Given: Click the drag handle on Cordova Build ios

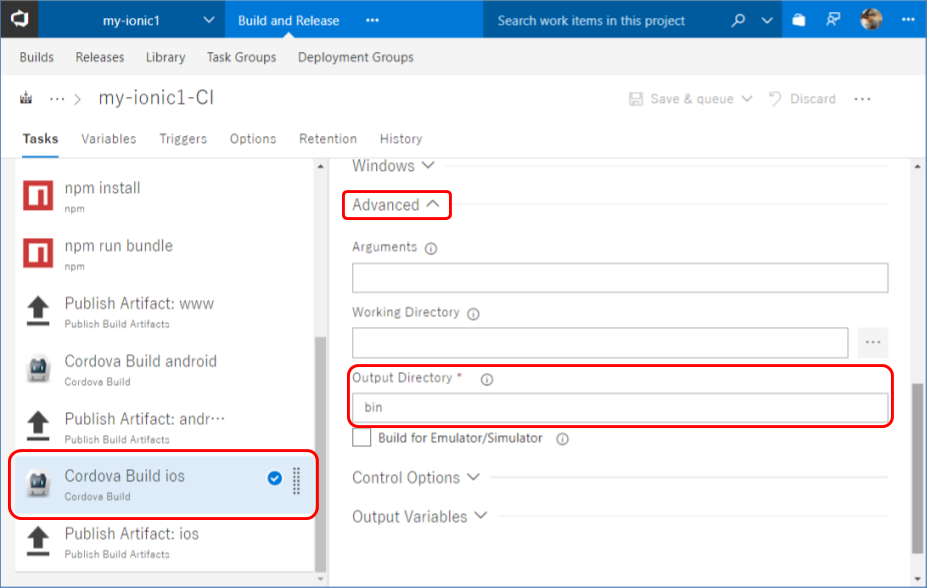Looking at the screenshot, I should [297, 481].
